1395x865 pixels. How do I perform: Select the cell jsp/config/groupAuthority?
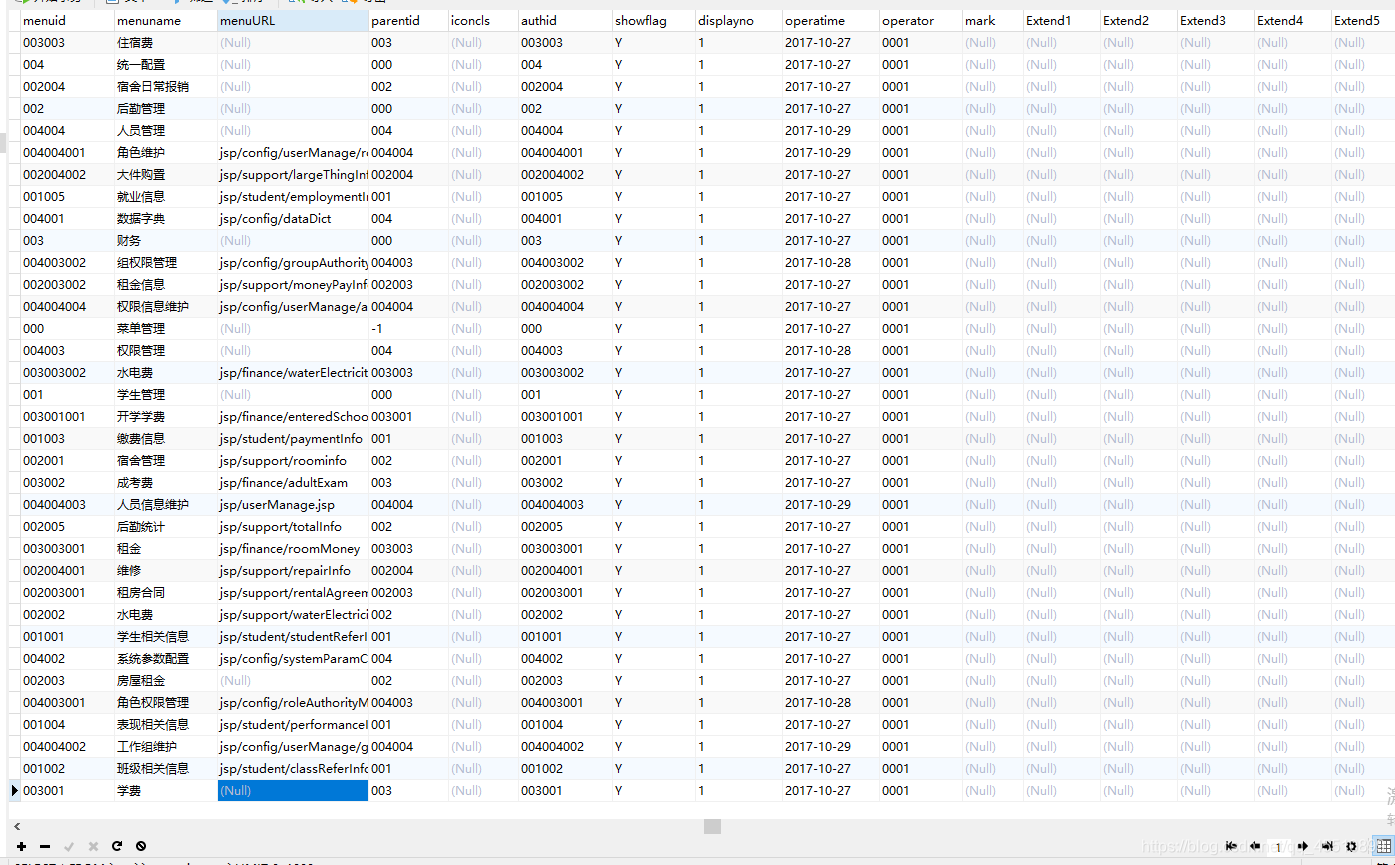coord(292,262)
